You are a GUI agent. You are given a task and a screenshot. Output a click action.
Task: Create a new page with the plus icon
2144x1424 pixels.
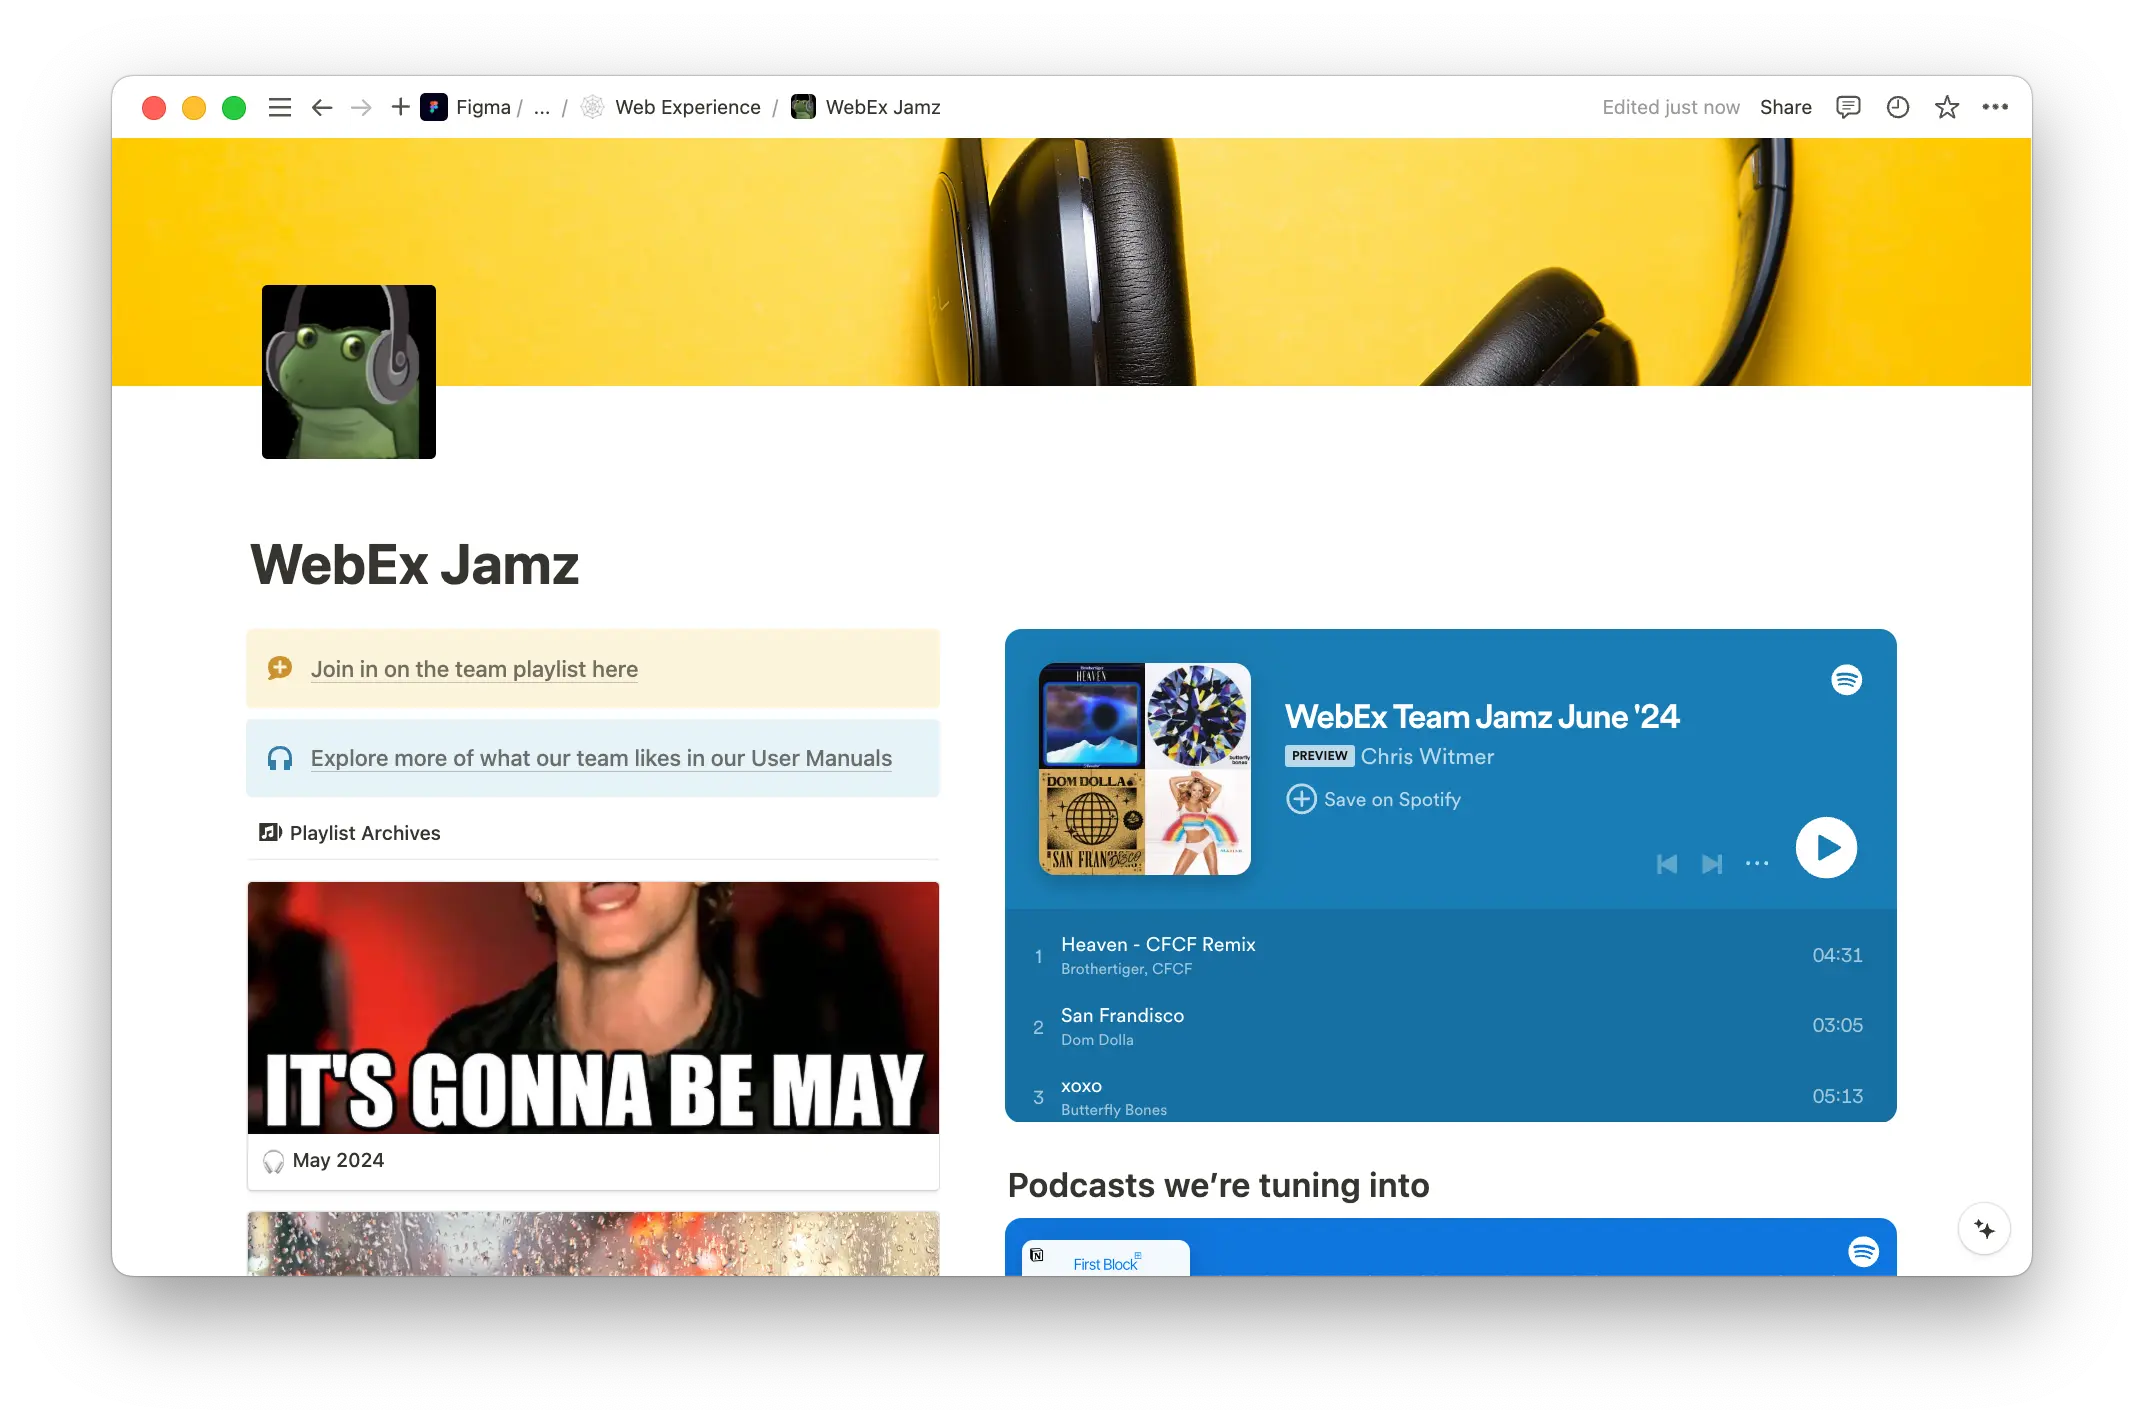399,107
